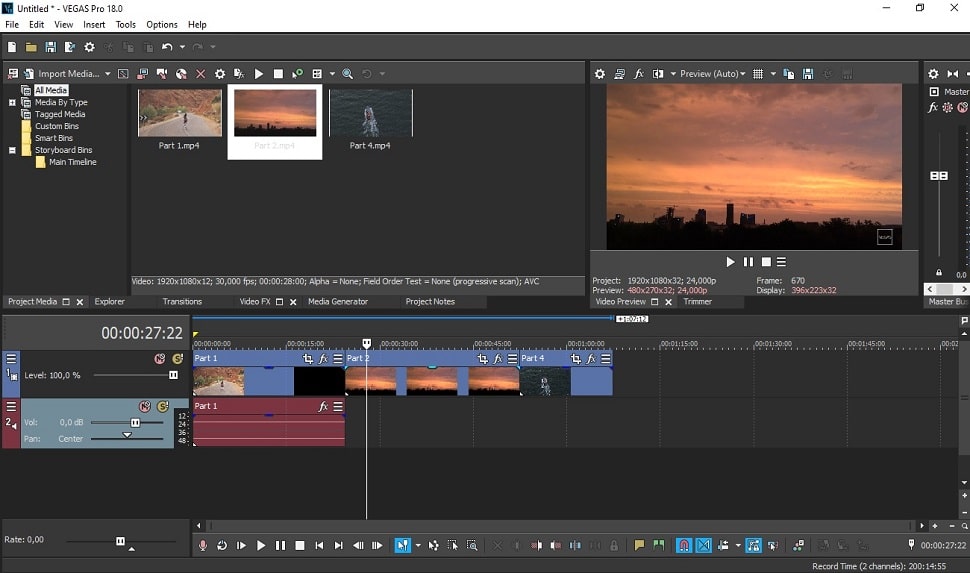Pause timeline playback in transport bar

280,545
